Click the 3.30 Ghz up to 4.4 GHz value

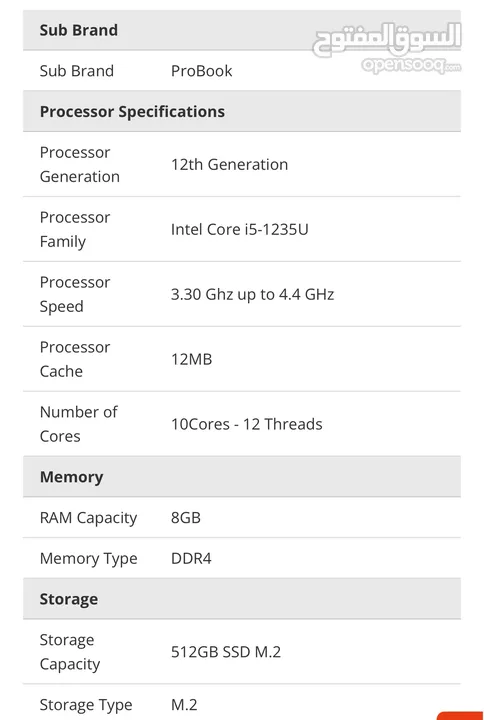[253, 294]
